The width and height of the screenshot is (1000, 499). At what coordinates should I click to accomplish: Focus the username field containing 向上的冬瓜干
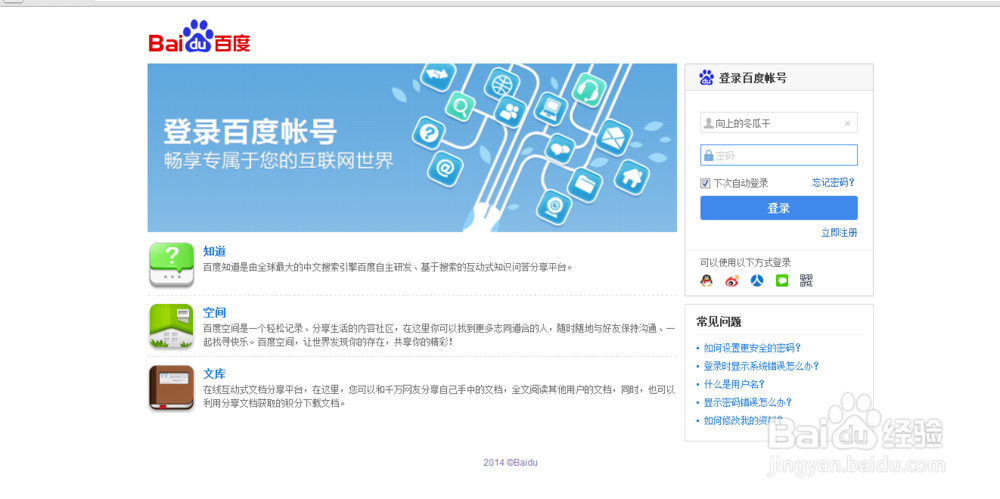pos(779,123)
